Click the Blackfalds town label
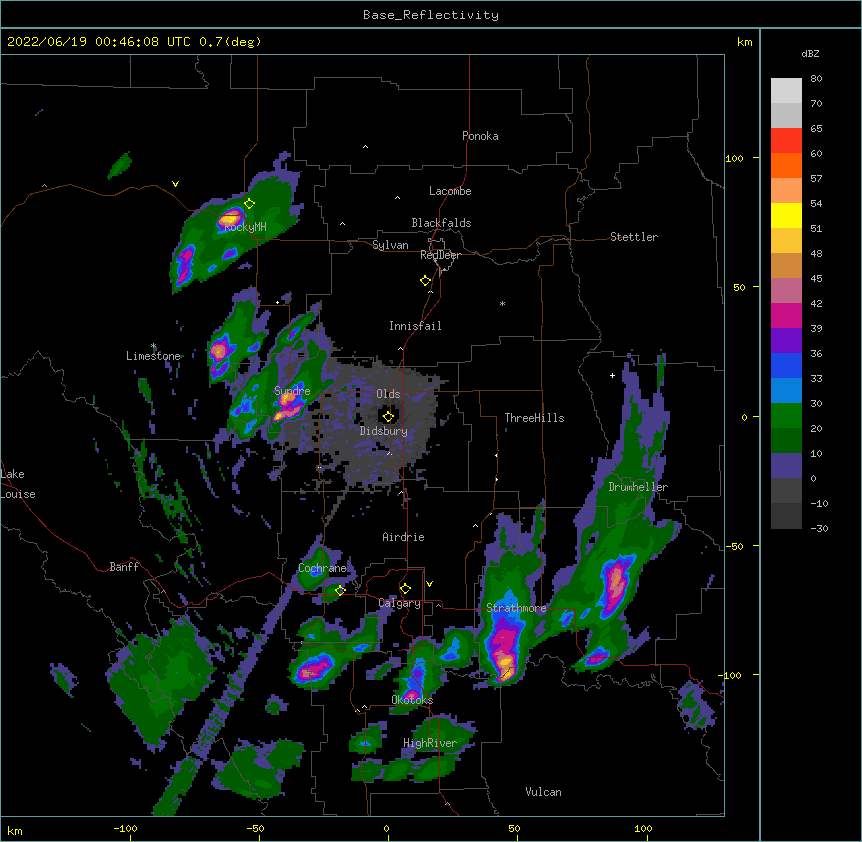 441,223
